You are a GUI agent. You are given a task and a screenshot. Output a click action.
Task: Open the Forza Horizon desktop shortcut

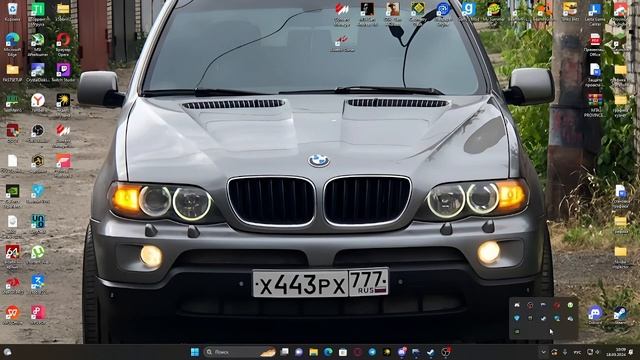coord(63,161)
